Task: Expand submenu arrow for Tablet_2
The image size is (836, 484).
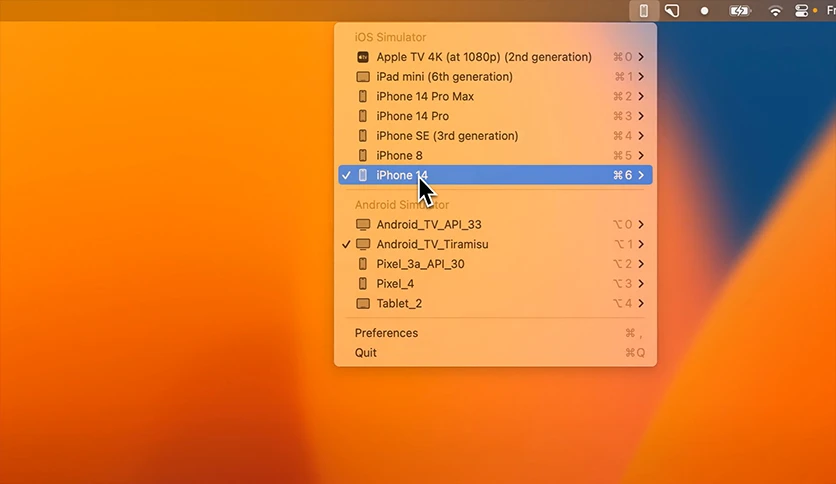Action: 641,303
